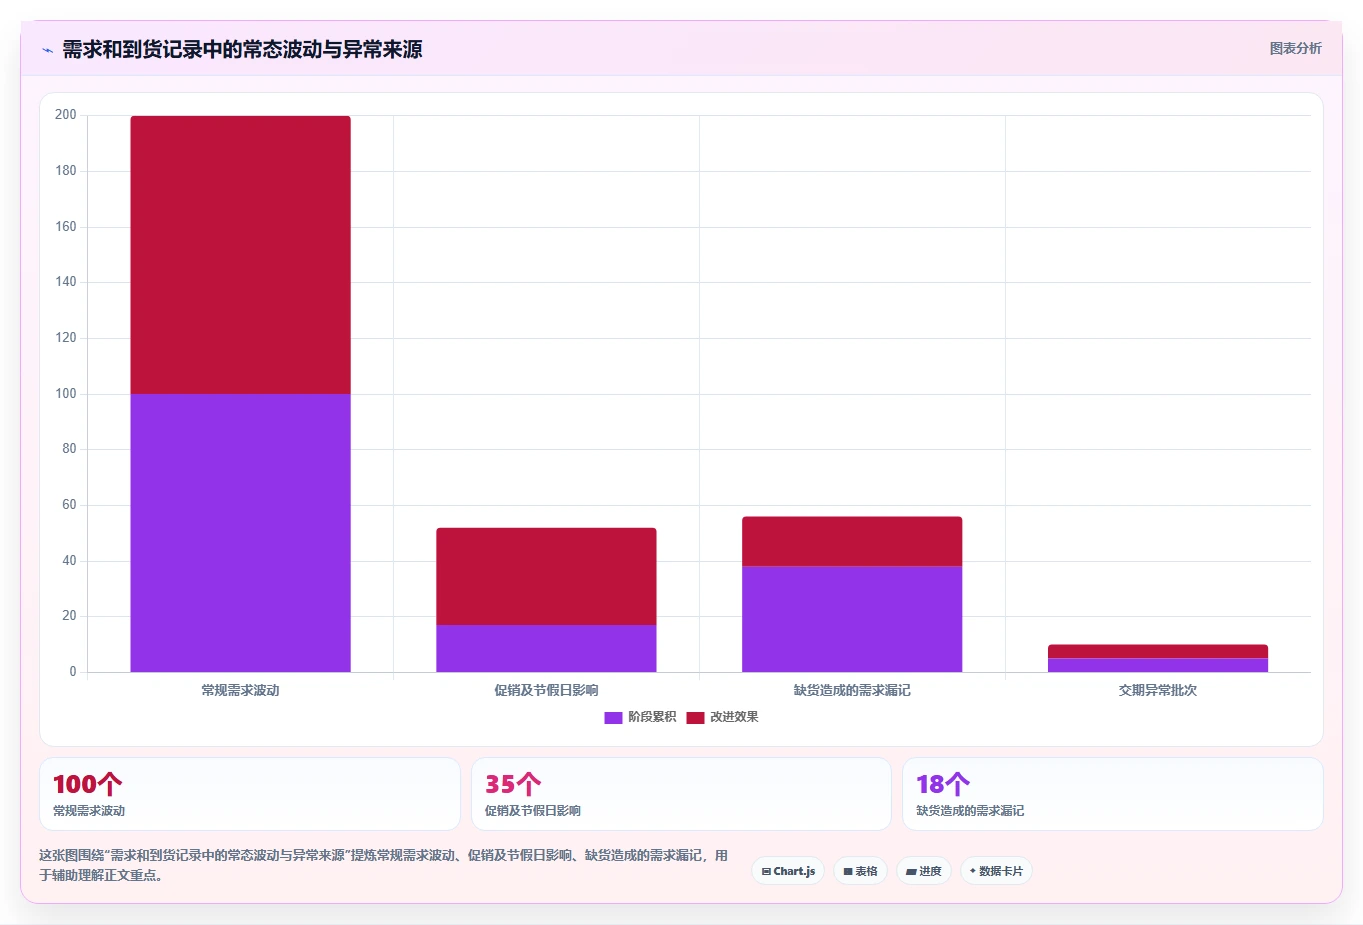The height and width of the screenshot is (925, 1363).
Task: Click the 40 y-axis tick label
Action: (69, 561)
